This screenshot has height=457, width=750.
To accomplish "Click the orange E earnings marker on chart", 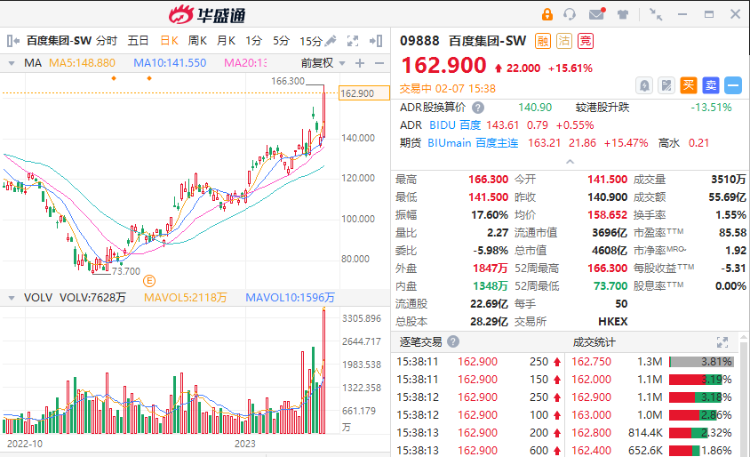I will [x=149, y=281].
